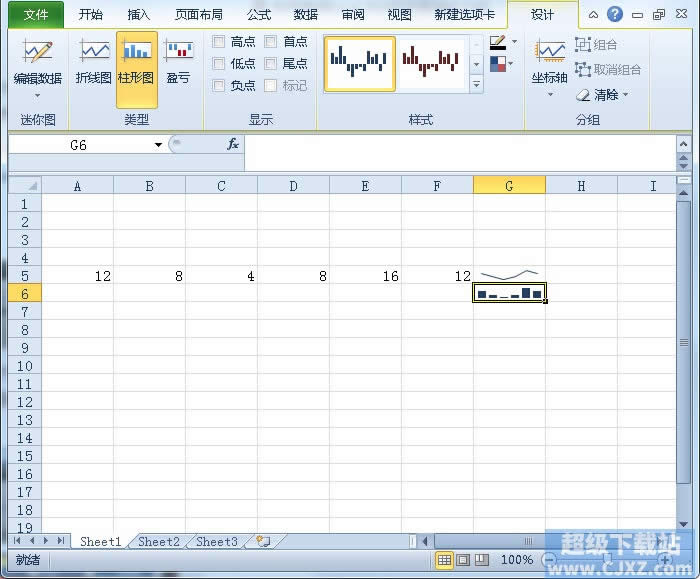This screenshot has width=700, height=579.
Task: Switch to the Sheet2 worksheet tab
Action: [159, 541]
